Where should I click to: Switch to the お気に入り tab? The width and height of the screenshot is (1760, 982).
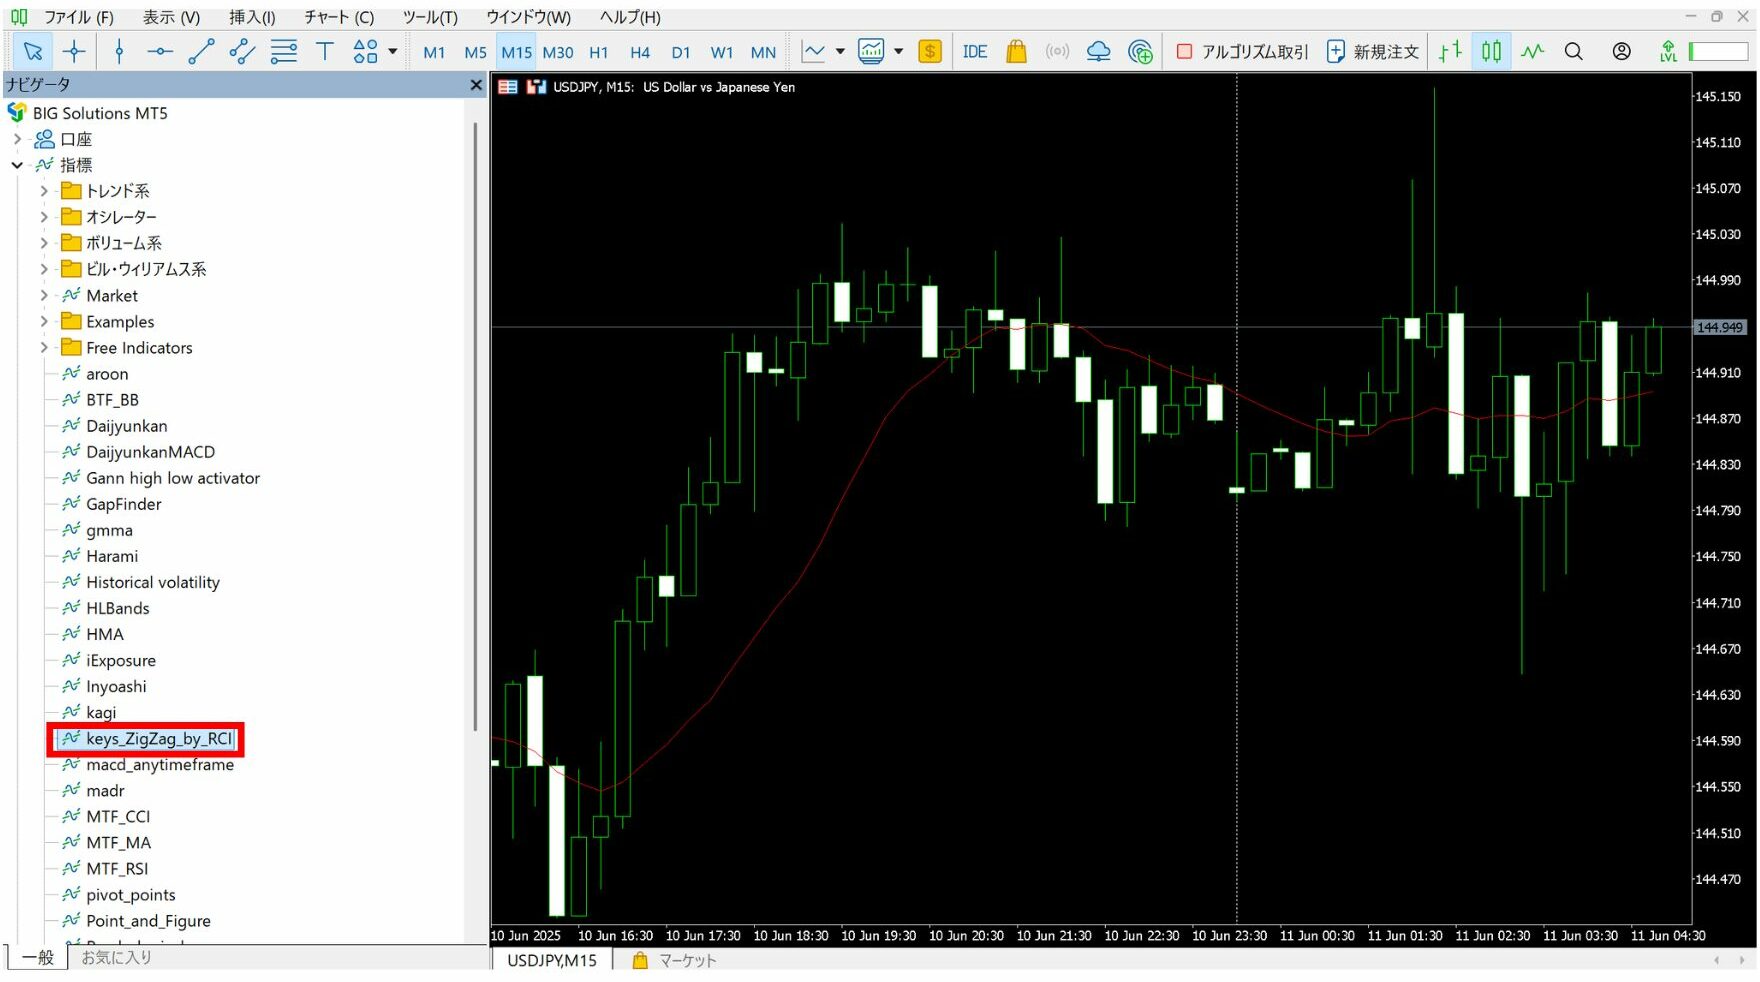(x=116, y=958)
